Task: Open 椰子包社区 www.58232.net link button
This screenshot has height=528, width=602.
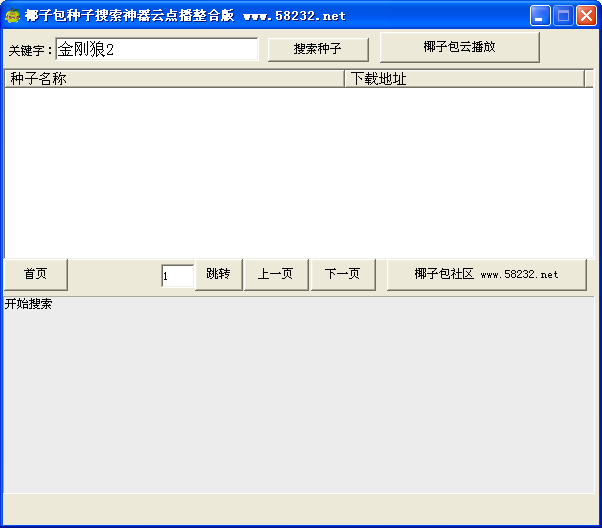Action: (x=486, y=274)
